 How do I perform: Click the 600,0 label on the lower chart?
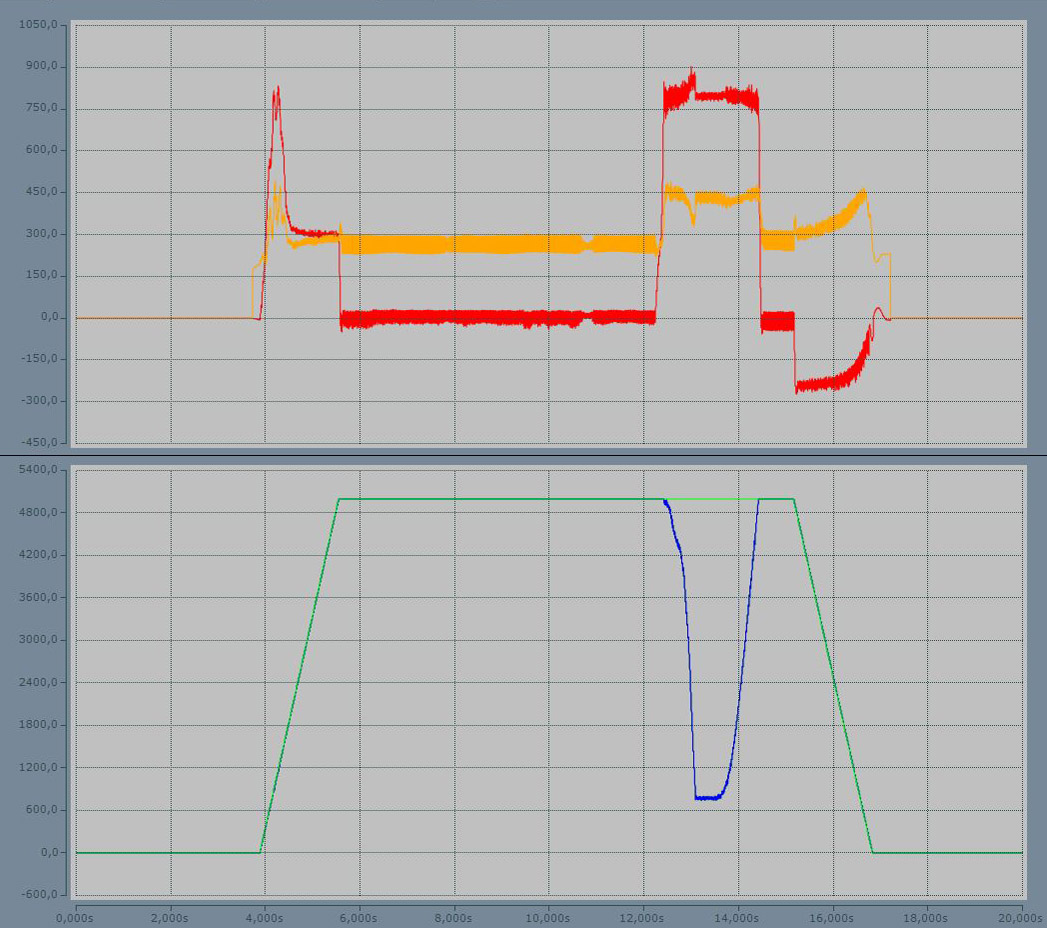coord(42,810)
